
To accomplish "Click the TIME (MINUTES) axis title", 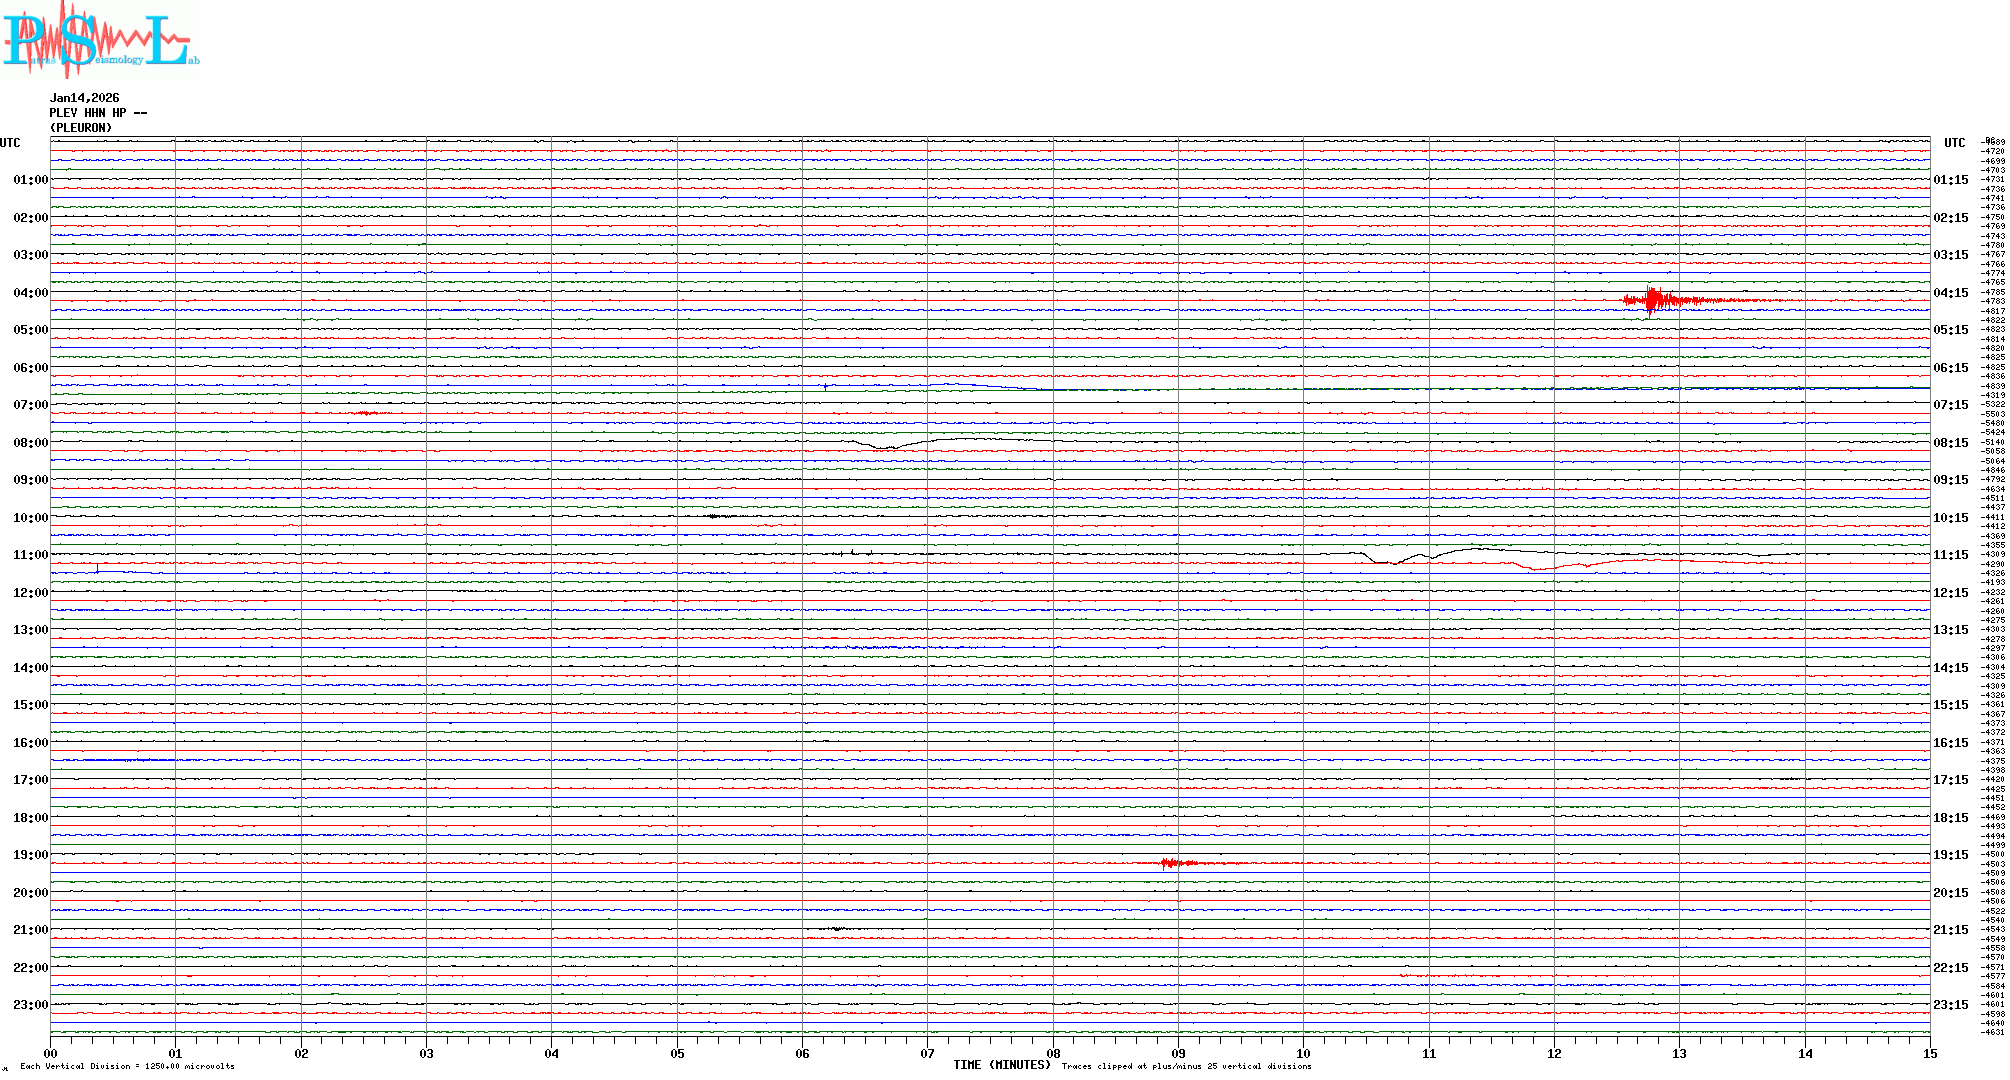I will tap(1001, 1065).
